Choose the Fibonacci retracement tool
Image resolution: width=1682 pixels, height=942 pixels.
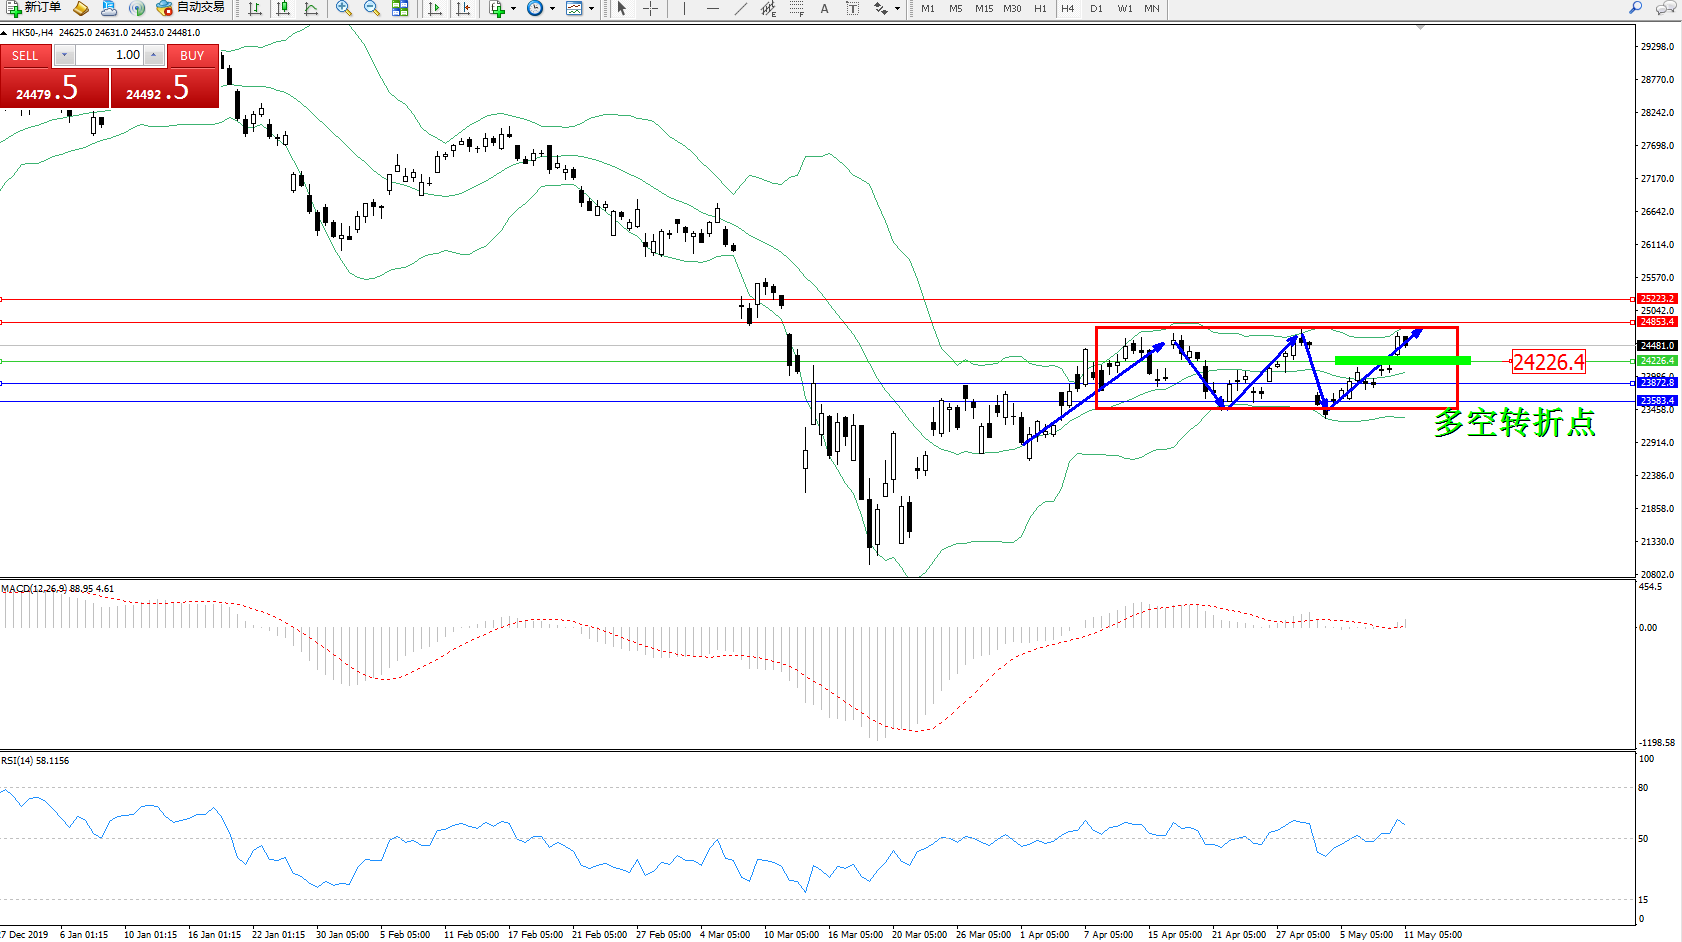[x=796, y=9]
